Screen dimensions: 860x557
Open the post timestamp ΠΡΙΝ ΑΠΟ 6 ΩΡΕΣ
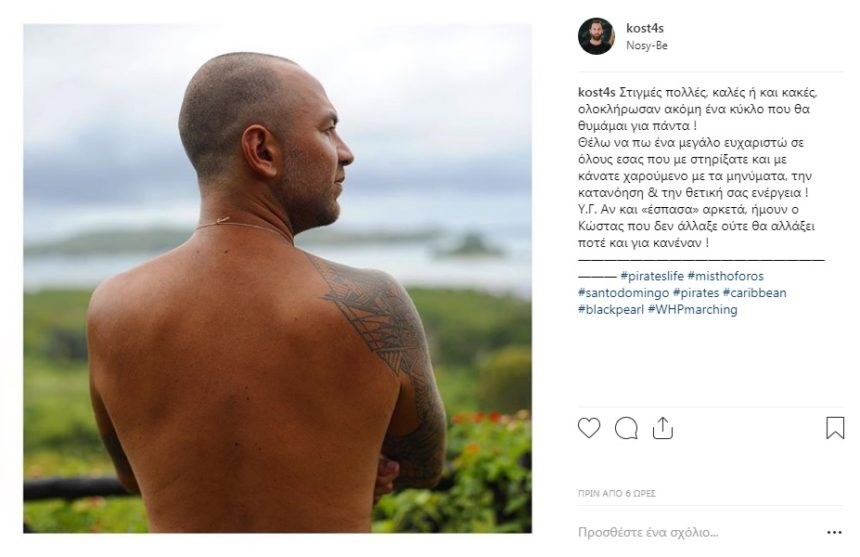pos(616,493)
